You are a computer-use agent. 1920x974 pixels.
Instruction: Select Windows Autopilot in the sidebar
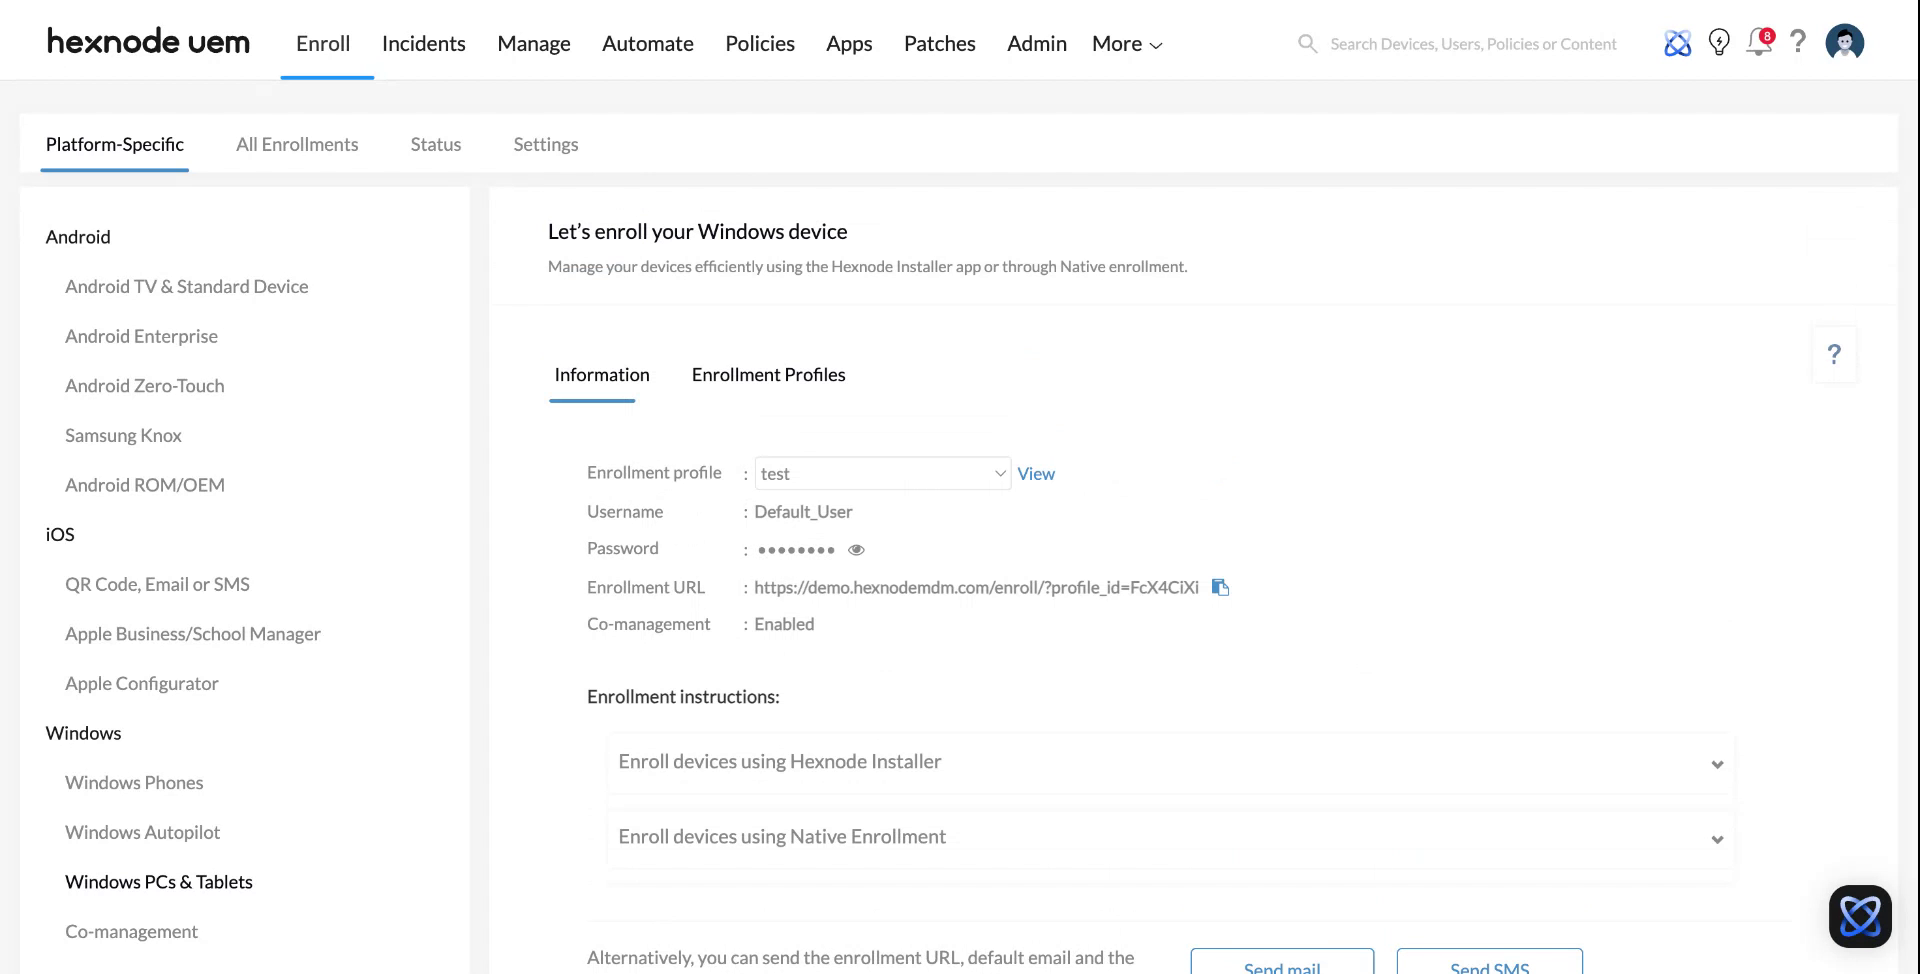(142, 832)
